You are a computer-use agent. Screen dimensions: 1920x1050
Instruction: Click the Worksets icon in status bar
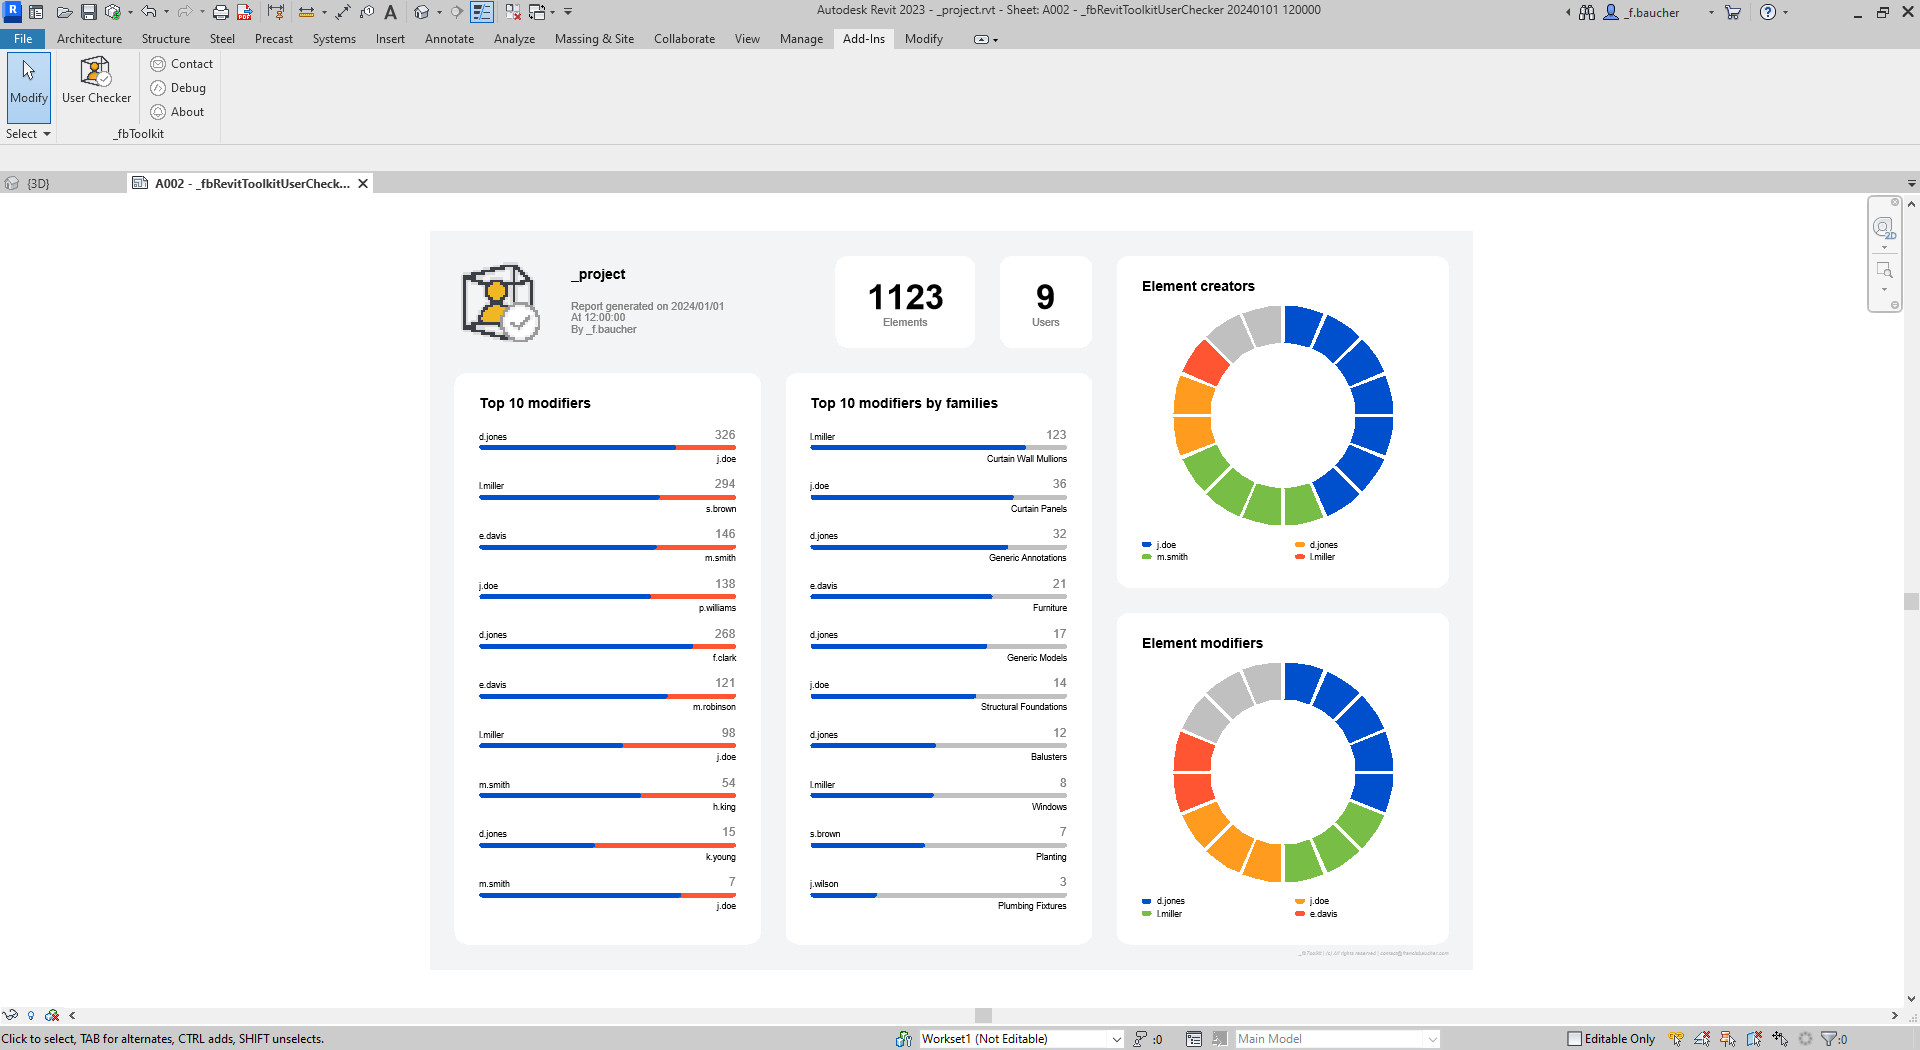[904, 1039]
